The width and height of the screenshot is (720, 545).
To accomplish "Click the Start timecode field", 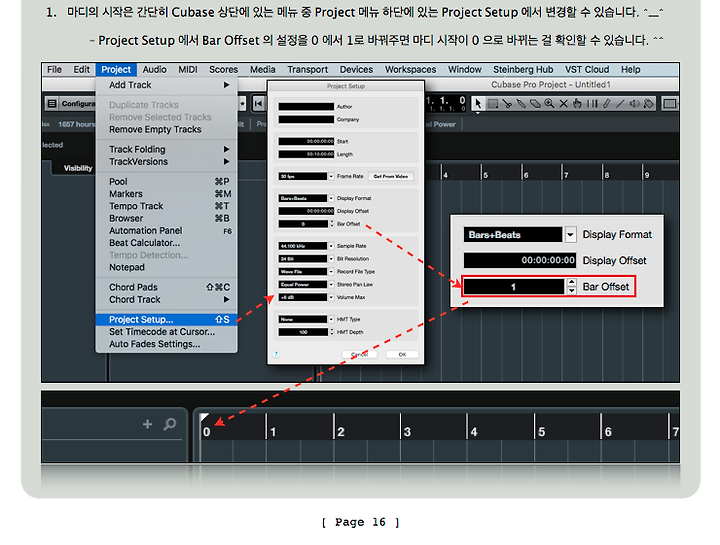I will pyautogui.click(x=306, y=141).
